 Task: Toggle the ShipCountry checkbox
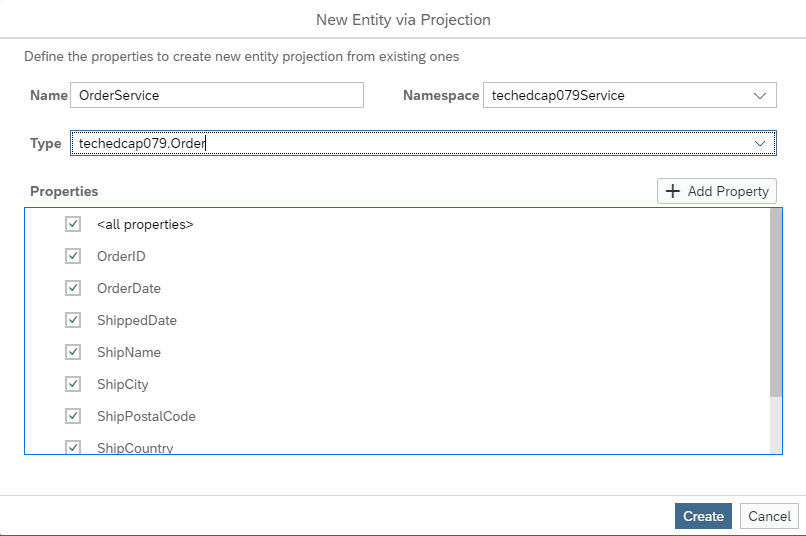(x=73, y=447)
